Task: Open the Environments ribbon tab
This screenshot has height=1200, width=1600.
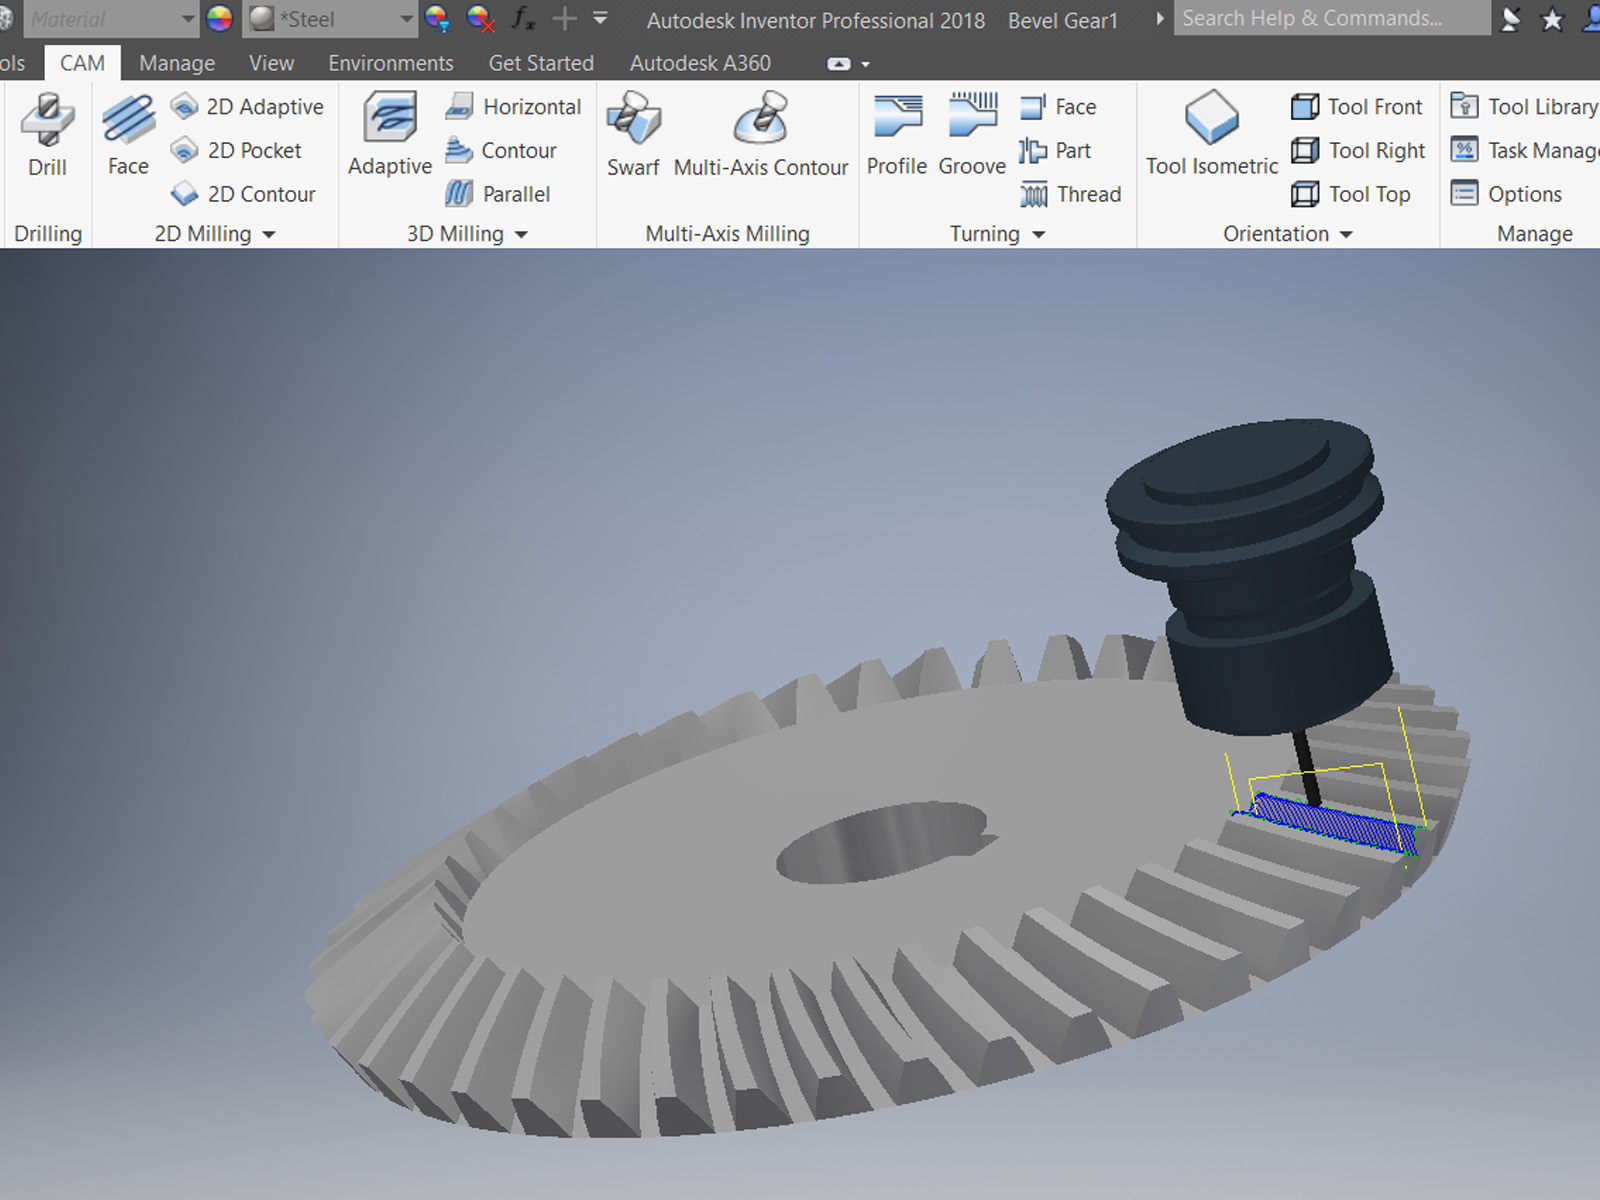Action: pyautogui.click(x=390, y=63)
